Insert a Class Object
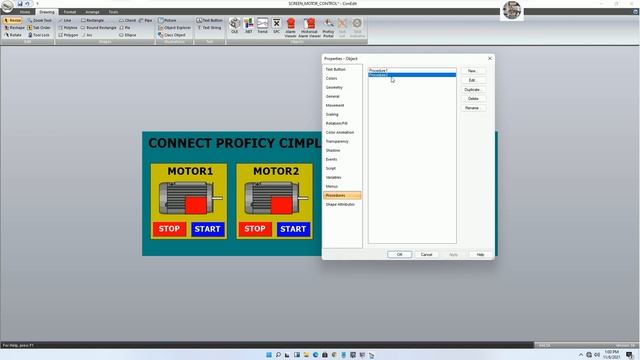Viewport: 640px width, 360px height. coord(172,35)
